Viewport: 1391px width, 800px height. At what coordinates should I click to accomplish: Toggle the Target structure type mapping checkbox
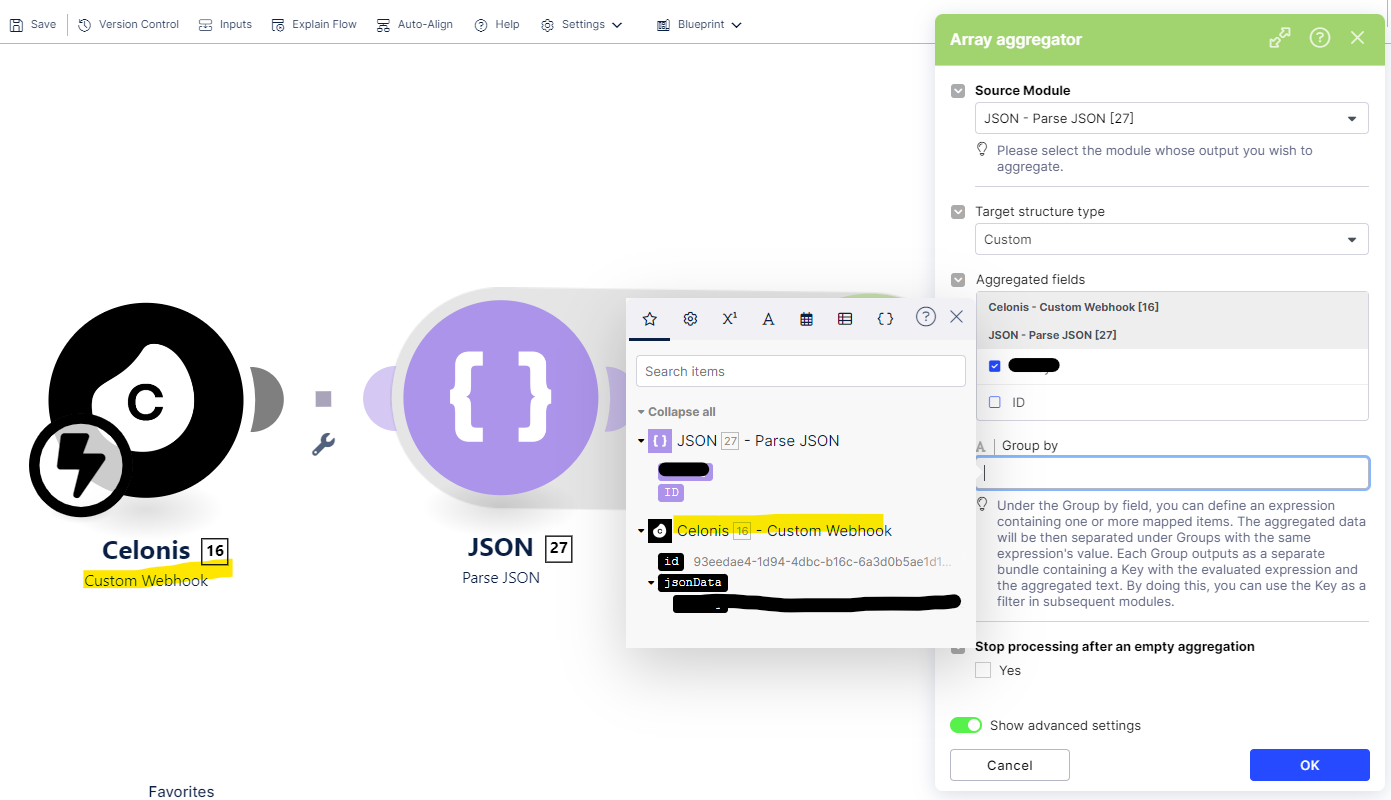(958, 212)
